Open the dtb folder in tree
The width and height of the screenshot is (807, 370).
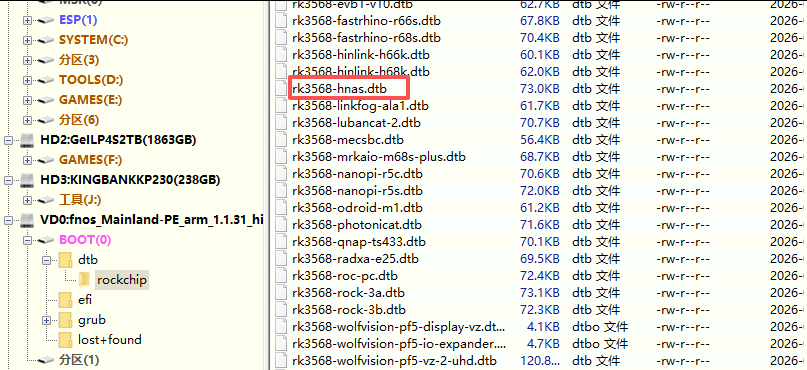pos(87,260)
